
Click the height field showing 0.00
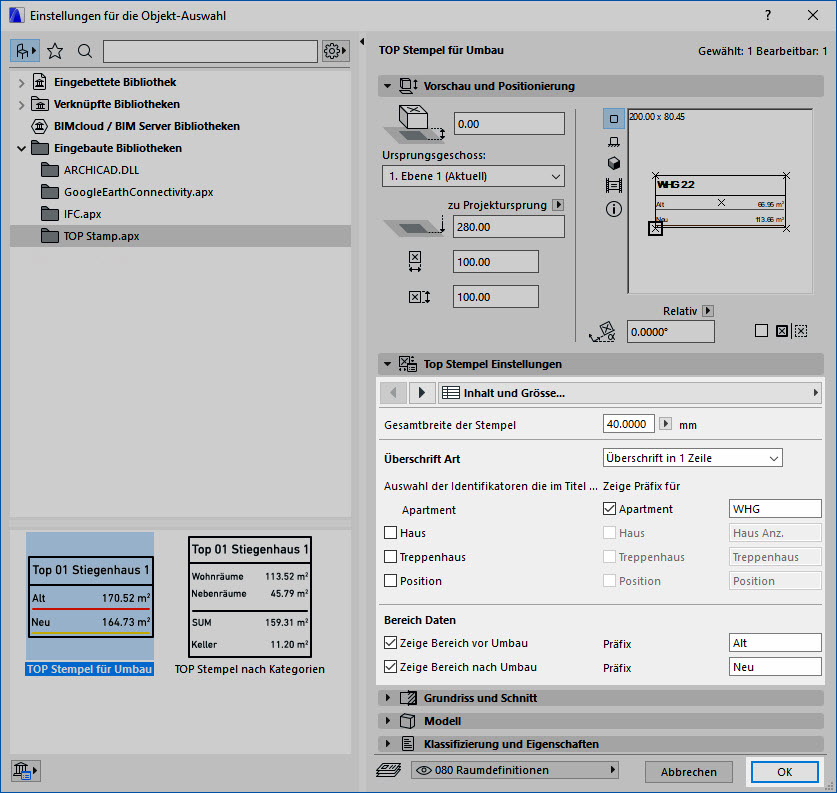(x=509, y=124)
